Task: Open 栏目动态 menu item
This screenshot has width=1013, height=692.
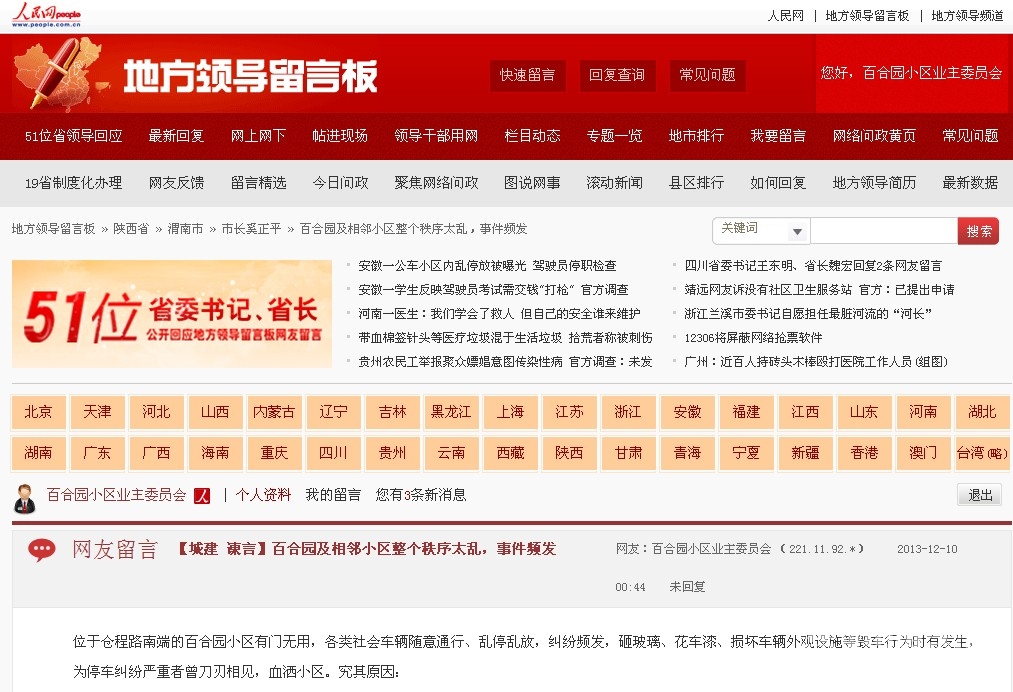Action: (532, 136)
